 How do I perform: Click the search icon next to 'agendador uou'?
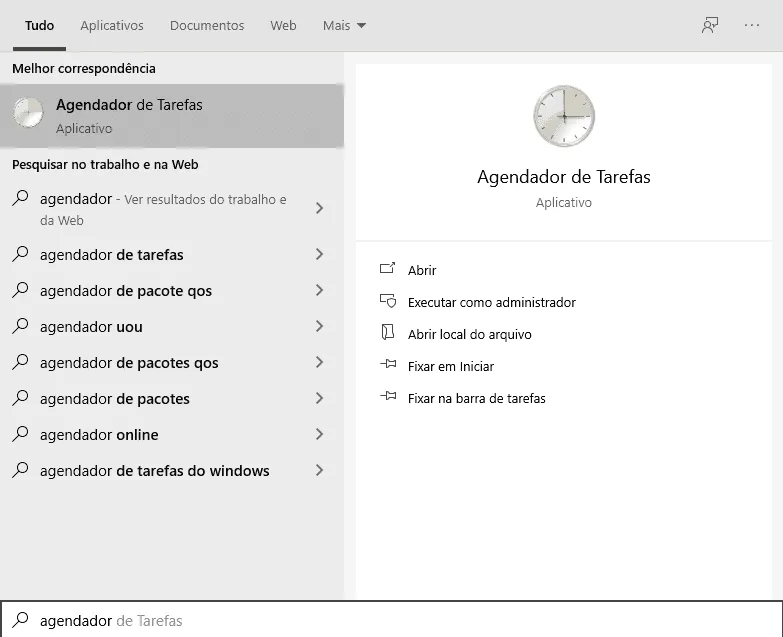[x=20, y=325]
